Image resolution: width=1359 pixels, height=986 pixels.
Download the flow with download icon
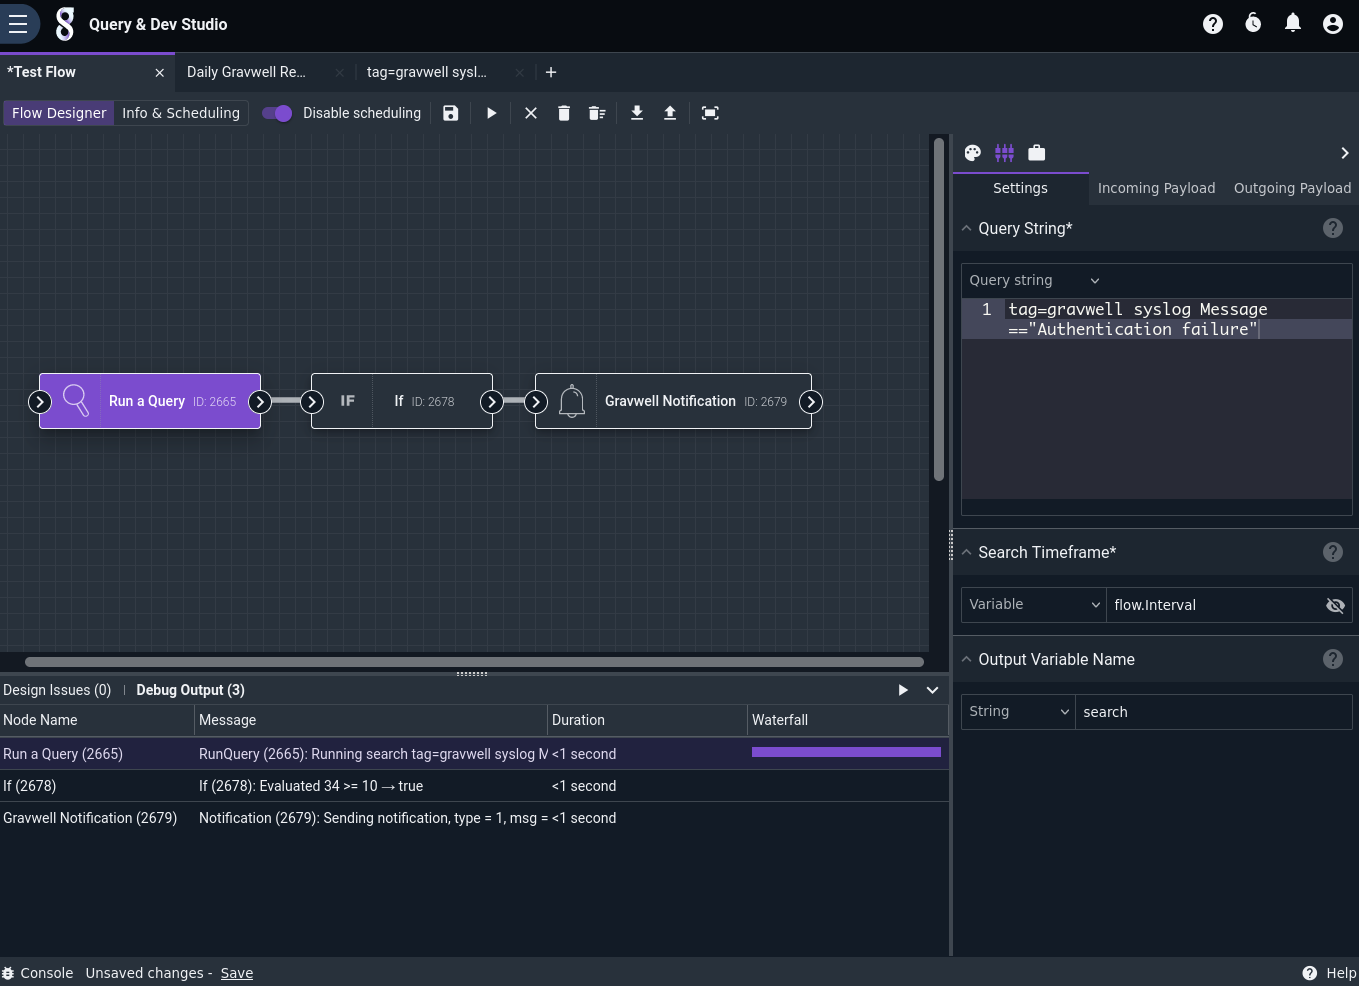point(637,113)
